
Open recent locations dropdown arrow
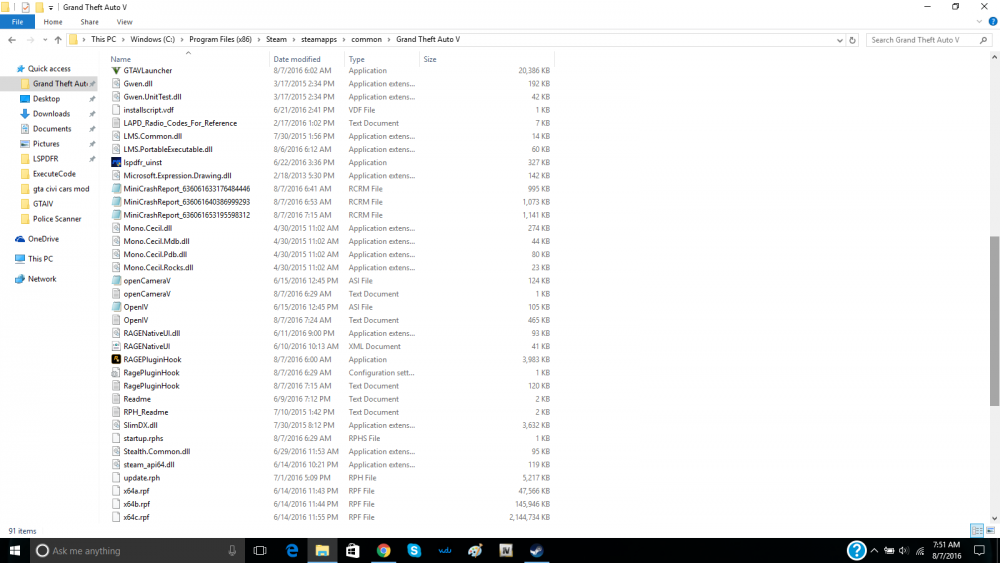(45, 40)
